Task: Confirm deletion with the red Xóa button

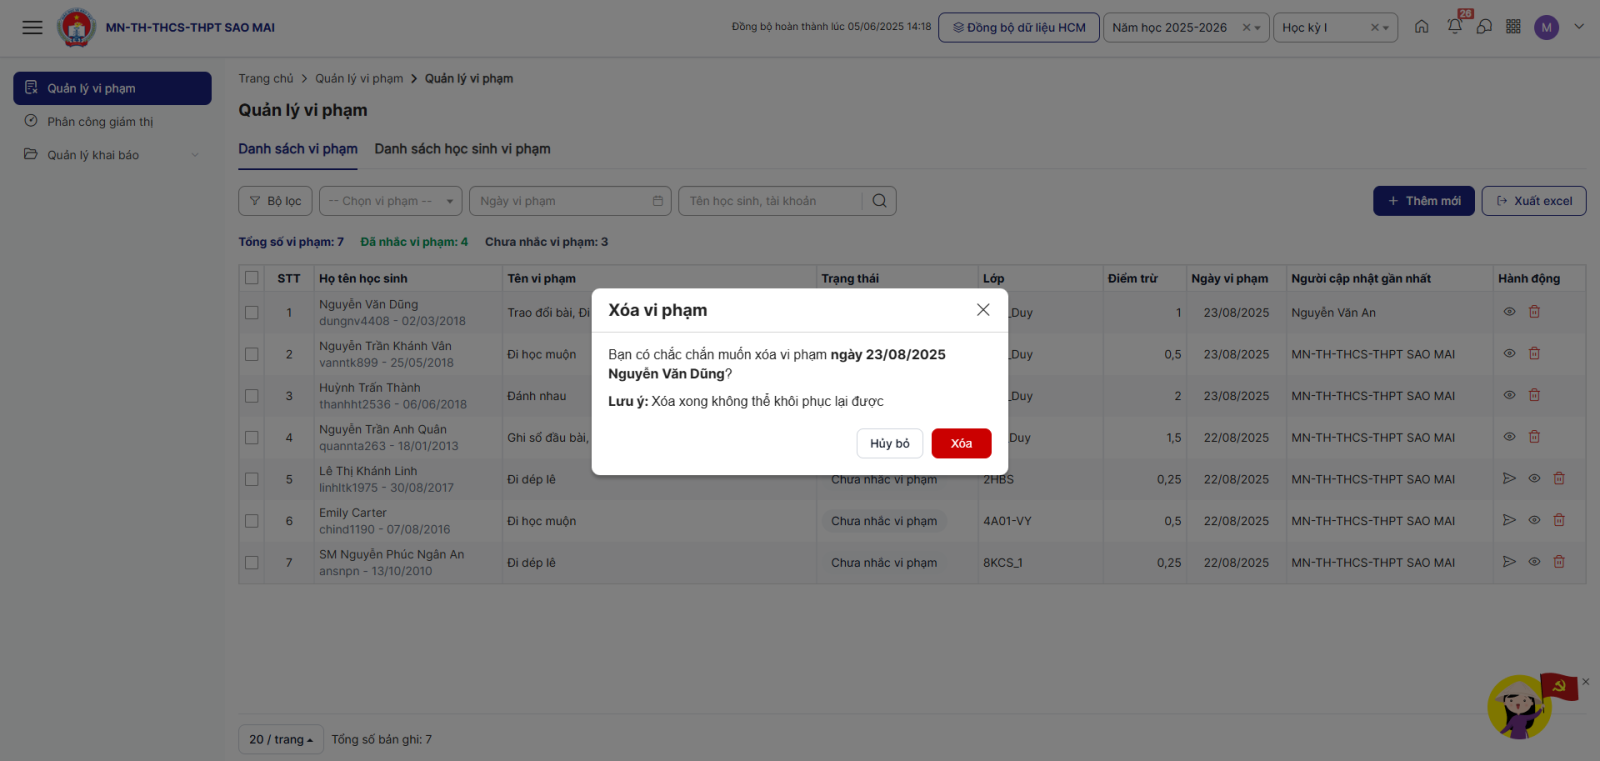Action: [960, 443]
